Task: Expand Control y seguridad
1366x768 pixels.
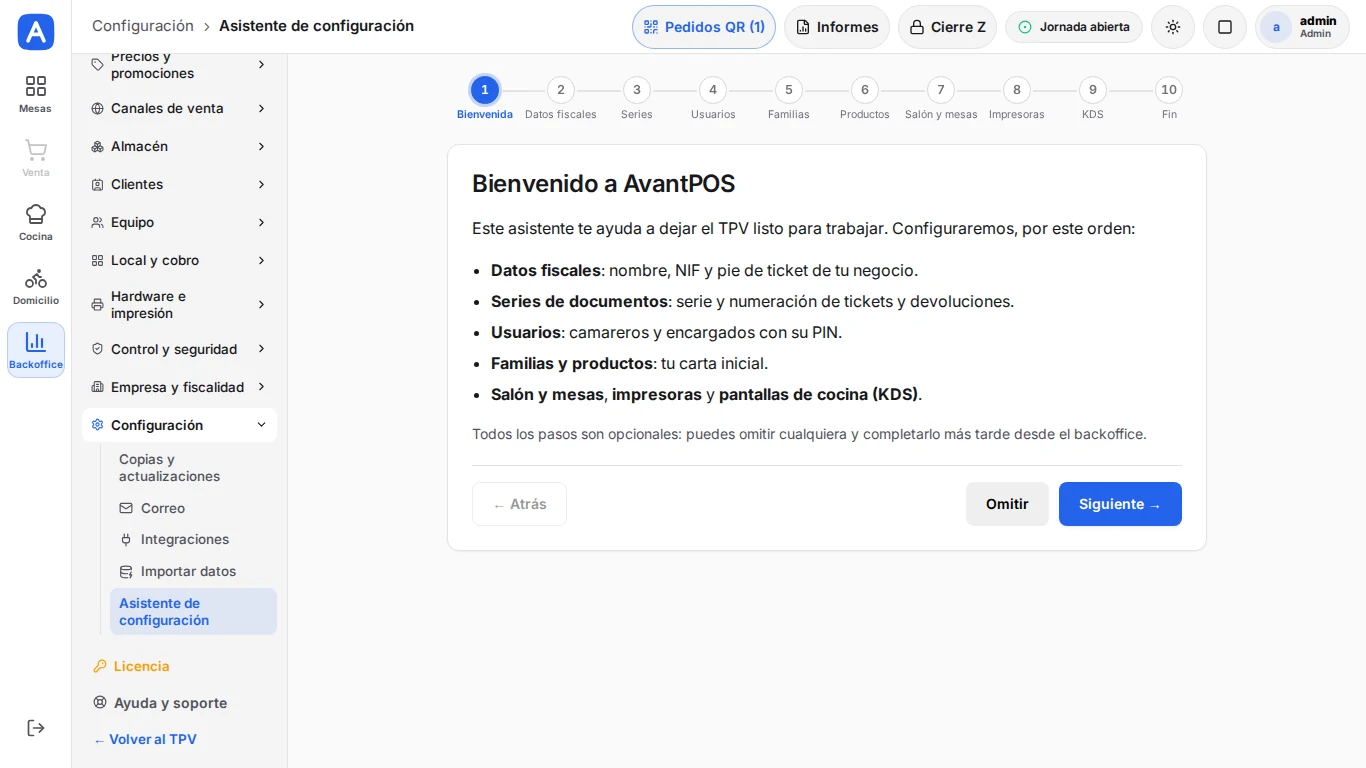Action: (x=179, y=349)
